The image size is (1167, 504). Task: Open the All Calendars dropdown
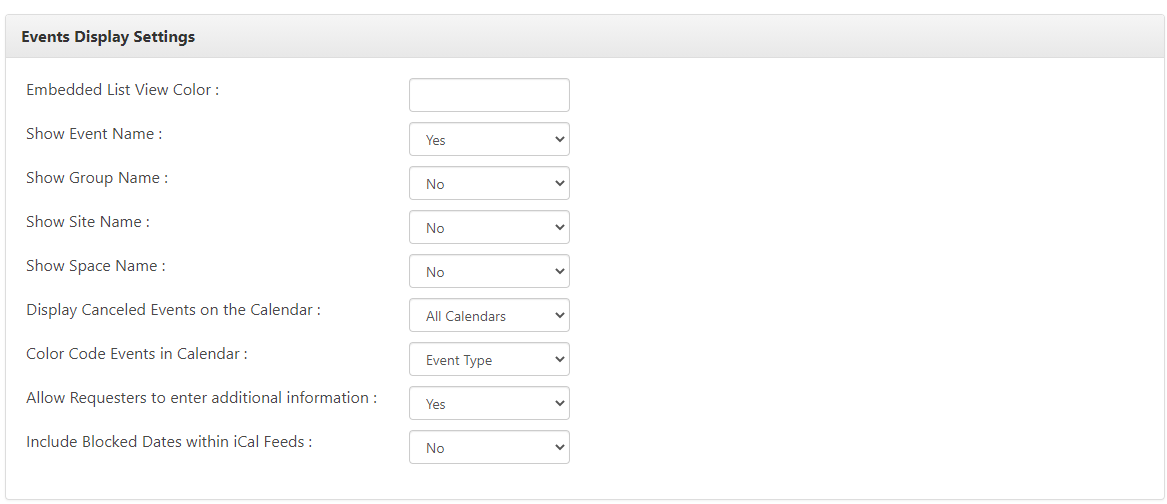tap(489, 315)
